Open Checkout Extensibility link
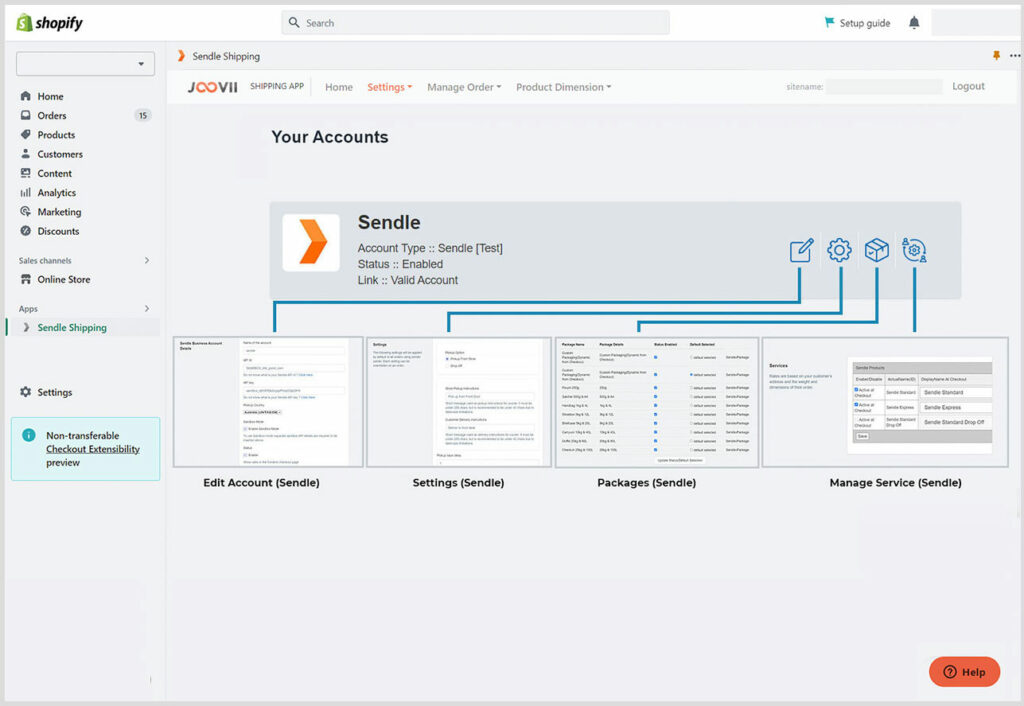The width and height of the screenshot is (1024, 706). tap(93, 449)
